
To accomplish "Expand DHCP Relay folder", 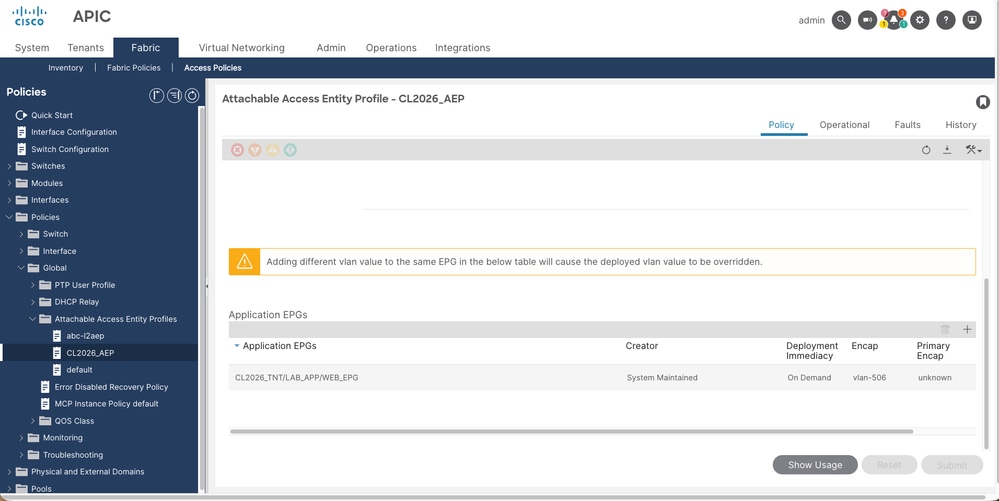I will tap(33, 302).
